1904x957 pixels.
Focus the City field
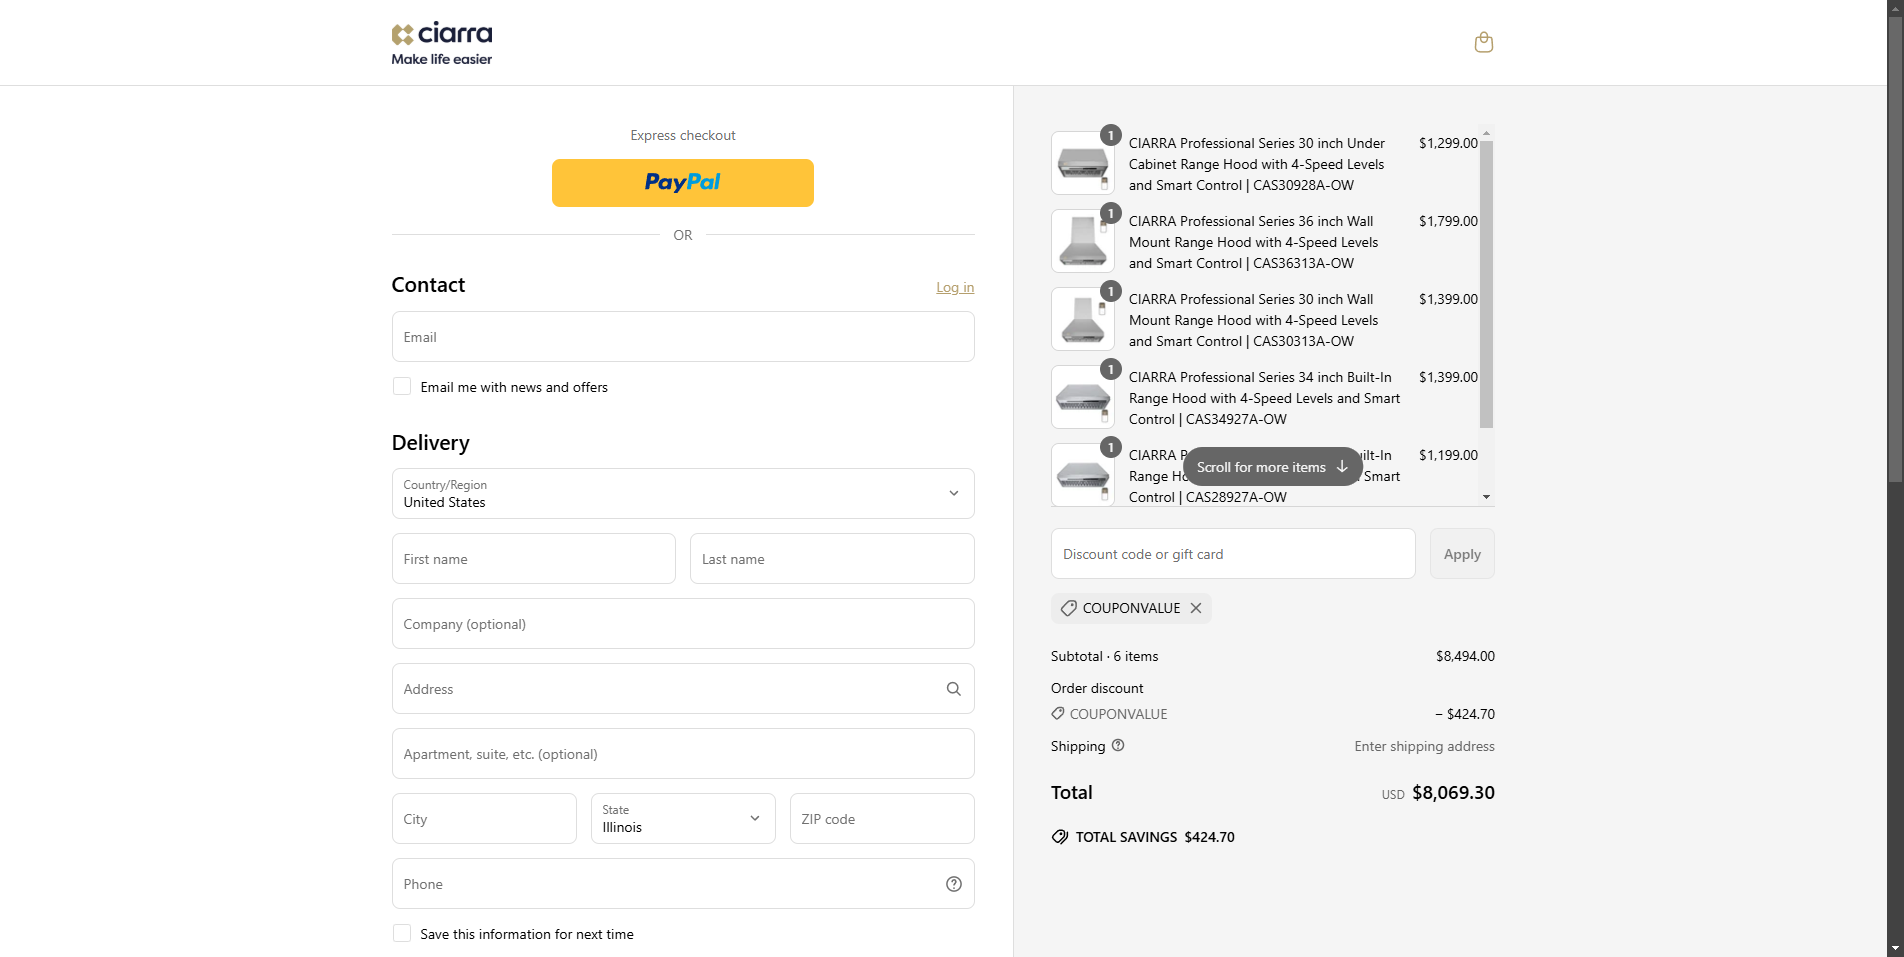pos(484,818)
